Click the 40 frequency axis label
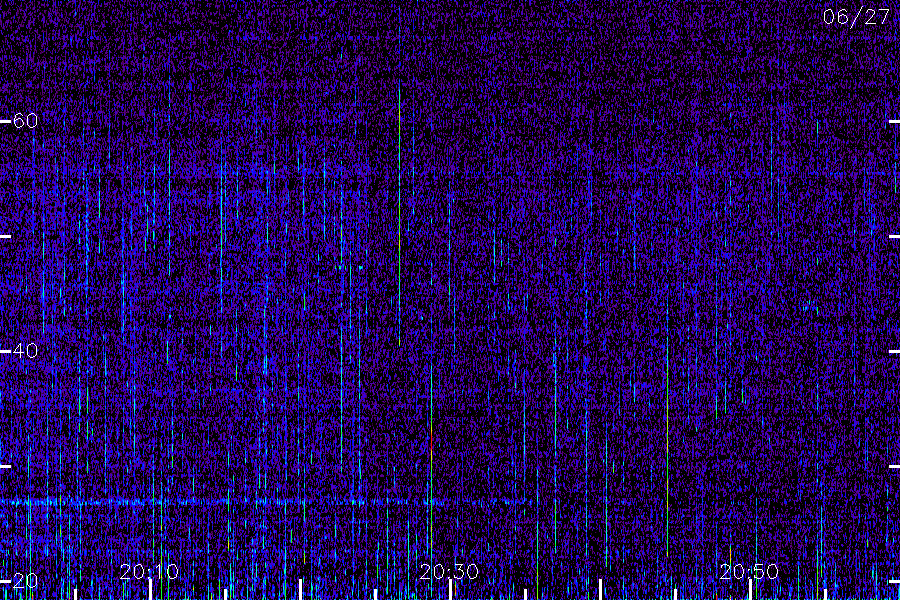Image resolution: width=900 pixels, height=600 pixels. tap(25, 350)
